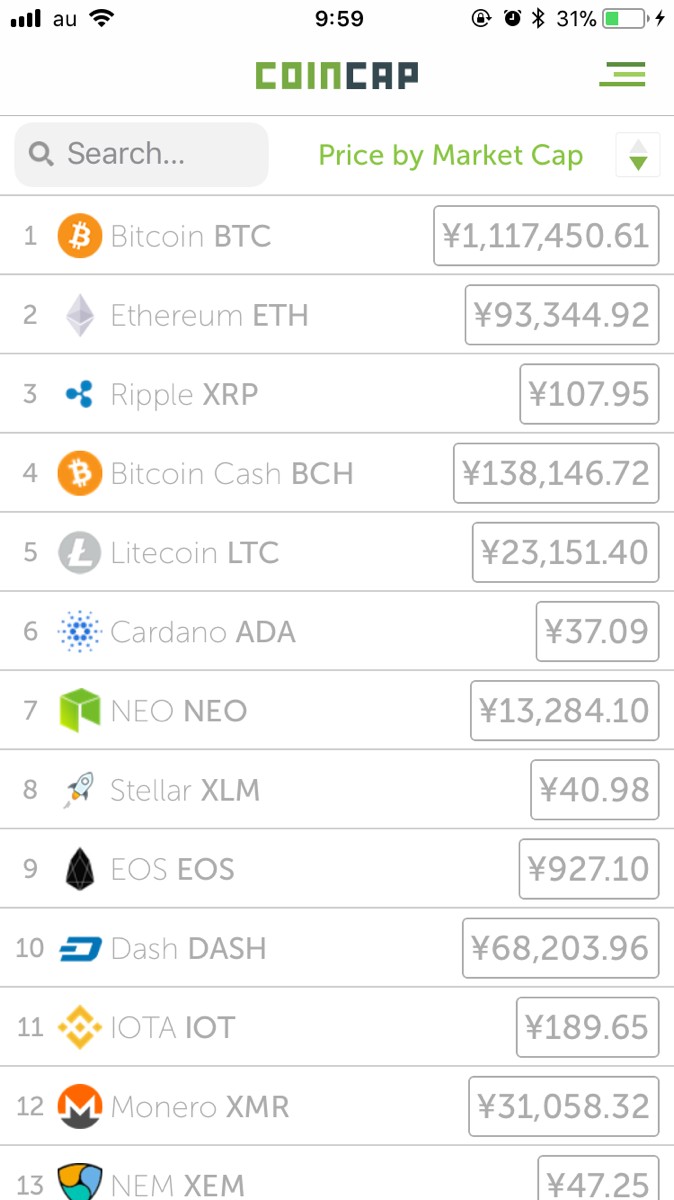Tap the Cardano ADA logo icon
This screenshot has height=1200, width=674.
tap(80, 632)
